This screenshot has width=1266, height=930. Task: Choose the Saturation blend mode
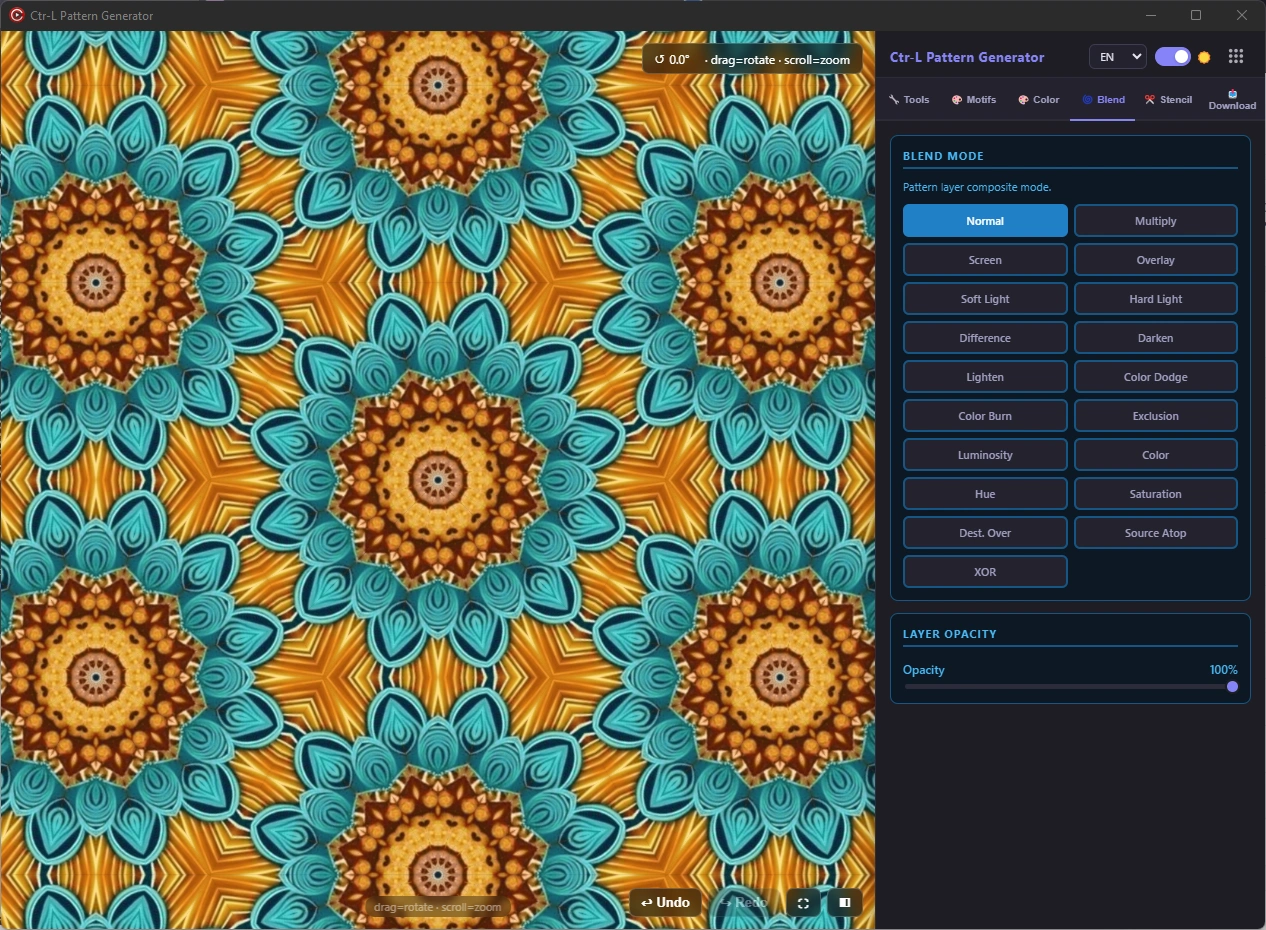click(x=1156, y=494)
